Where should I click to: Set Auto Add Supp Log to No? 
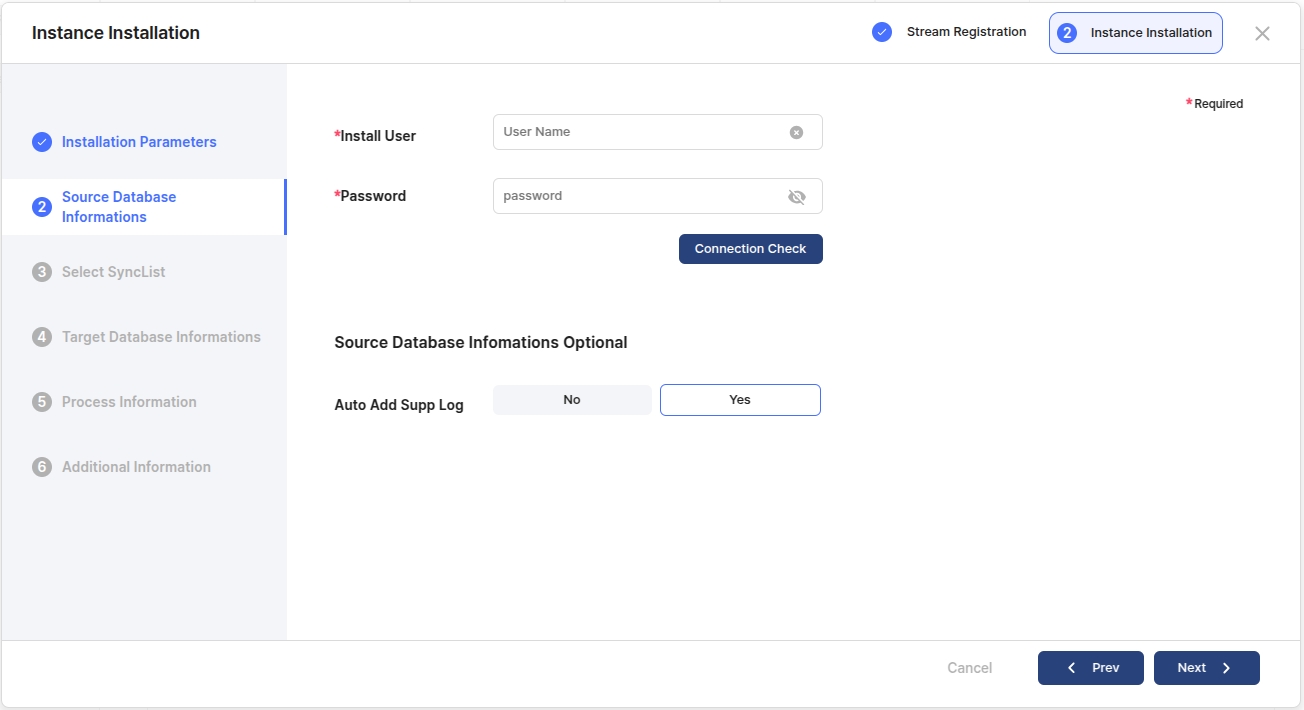(x=572, y=400)
